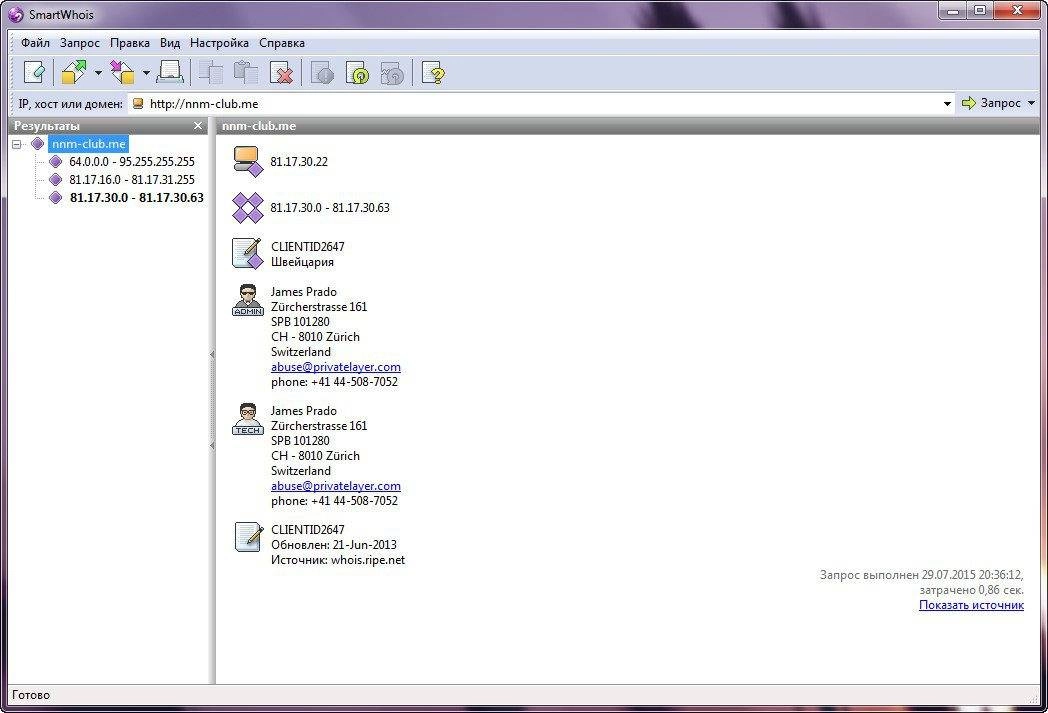Click the load results envelope icon
The width and height of the screenshot is (1048, 713).
click(x=122, y=72)
